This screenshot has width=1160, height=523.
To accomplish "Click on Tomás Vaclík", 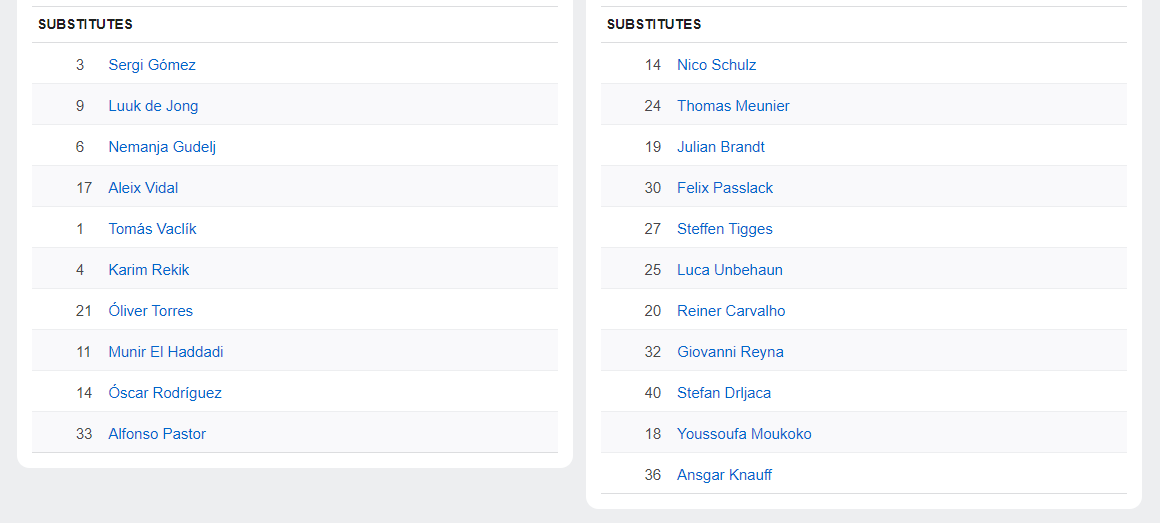I will (152, 229).
